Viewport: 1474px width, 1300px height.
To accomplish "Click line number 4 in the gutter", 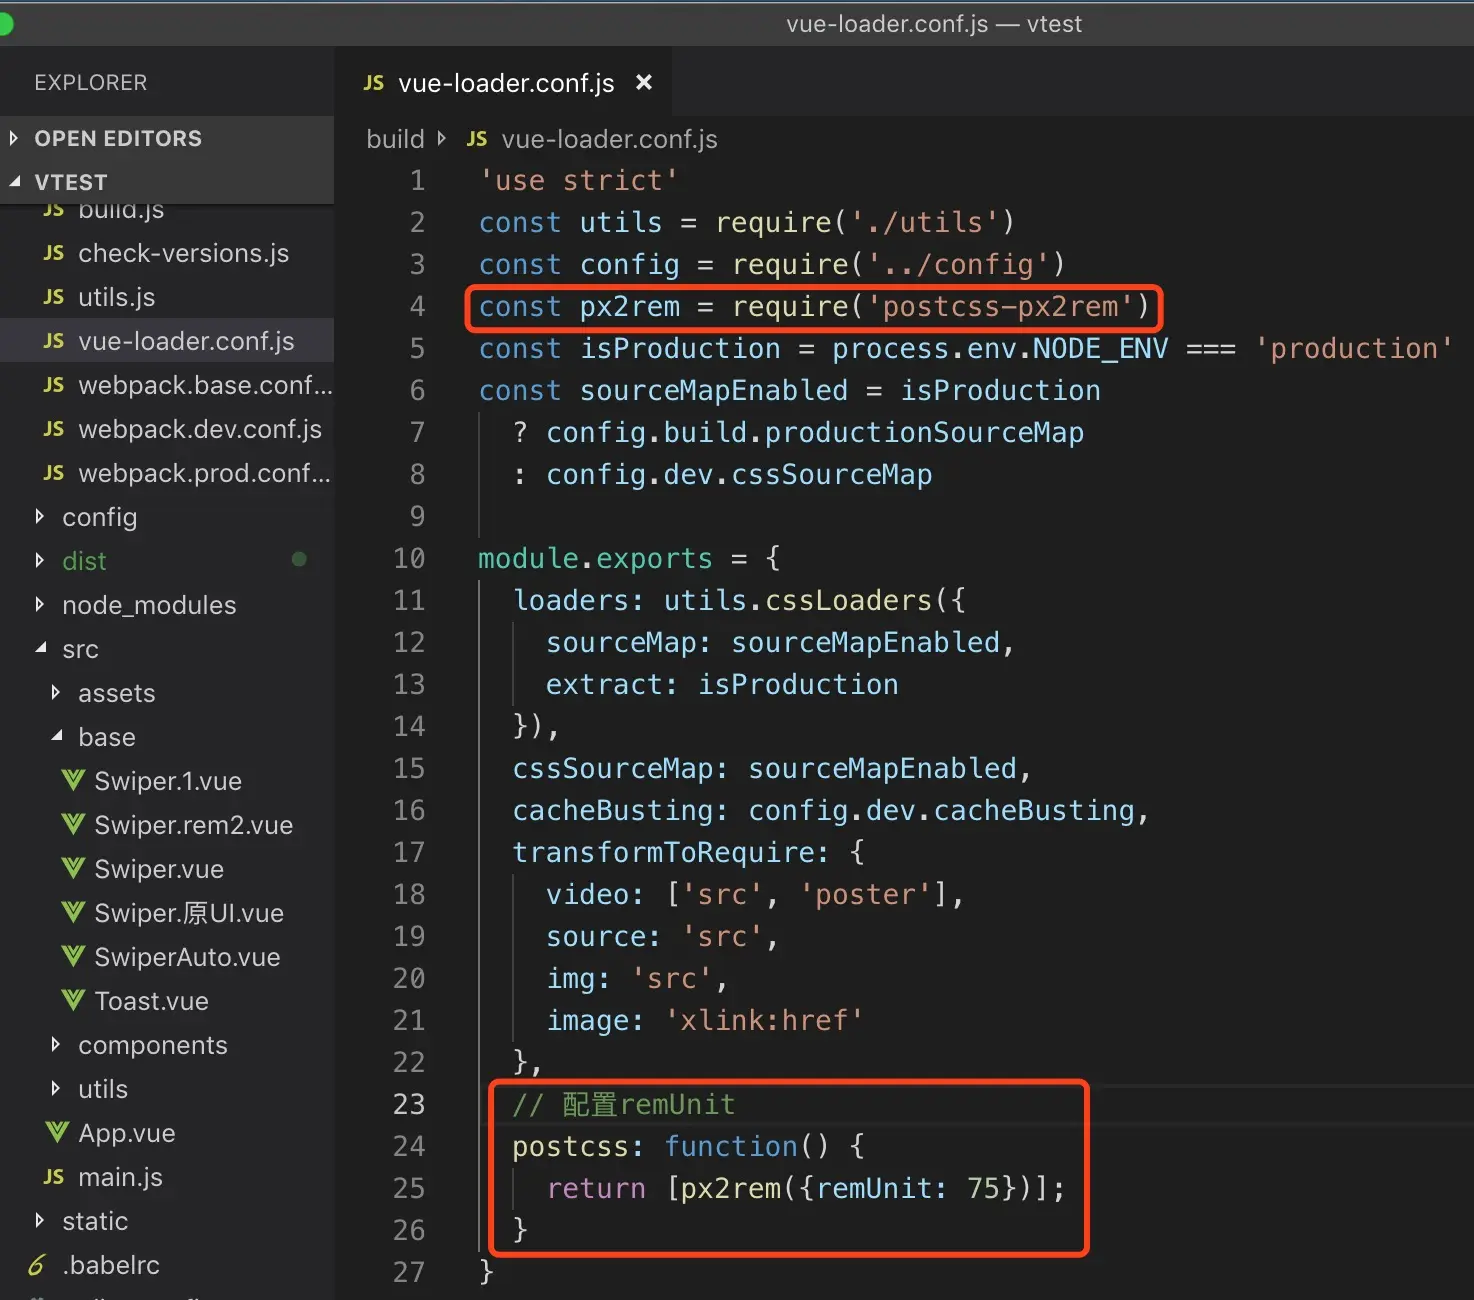I will [417, 307].
